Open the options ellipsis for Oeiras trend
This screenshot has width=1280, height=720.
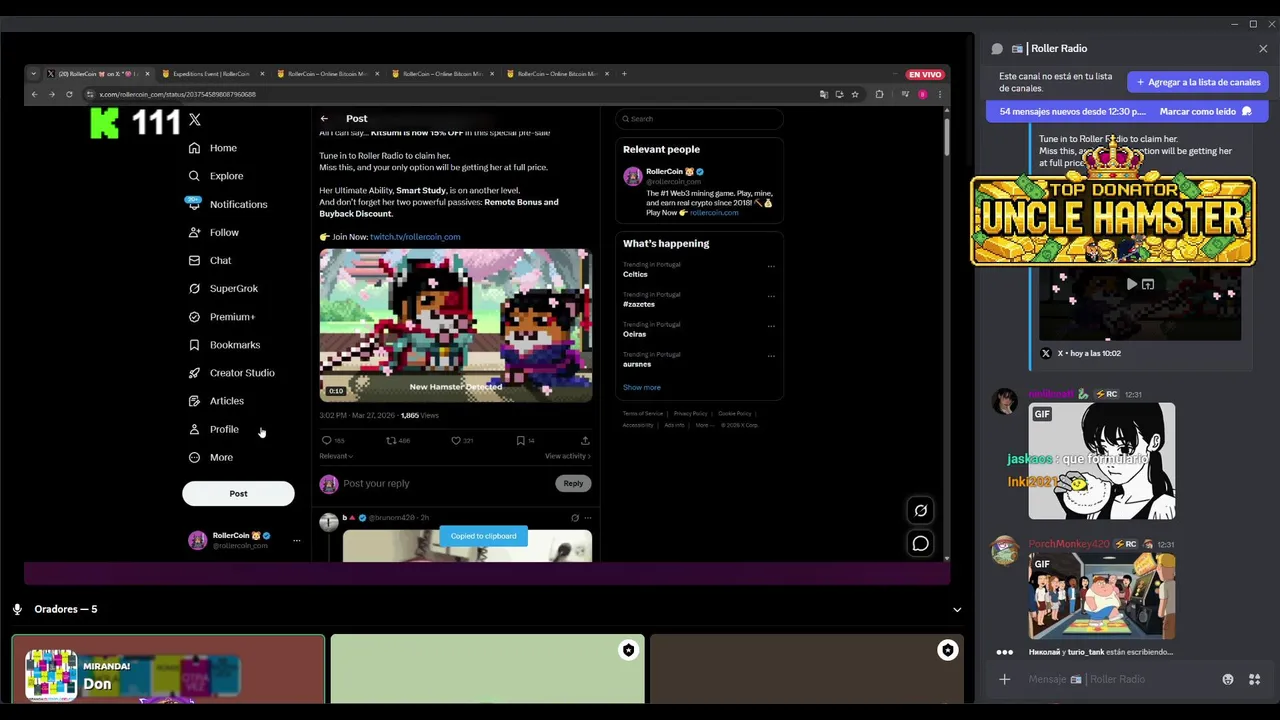[771, 327]
